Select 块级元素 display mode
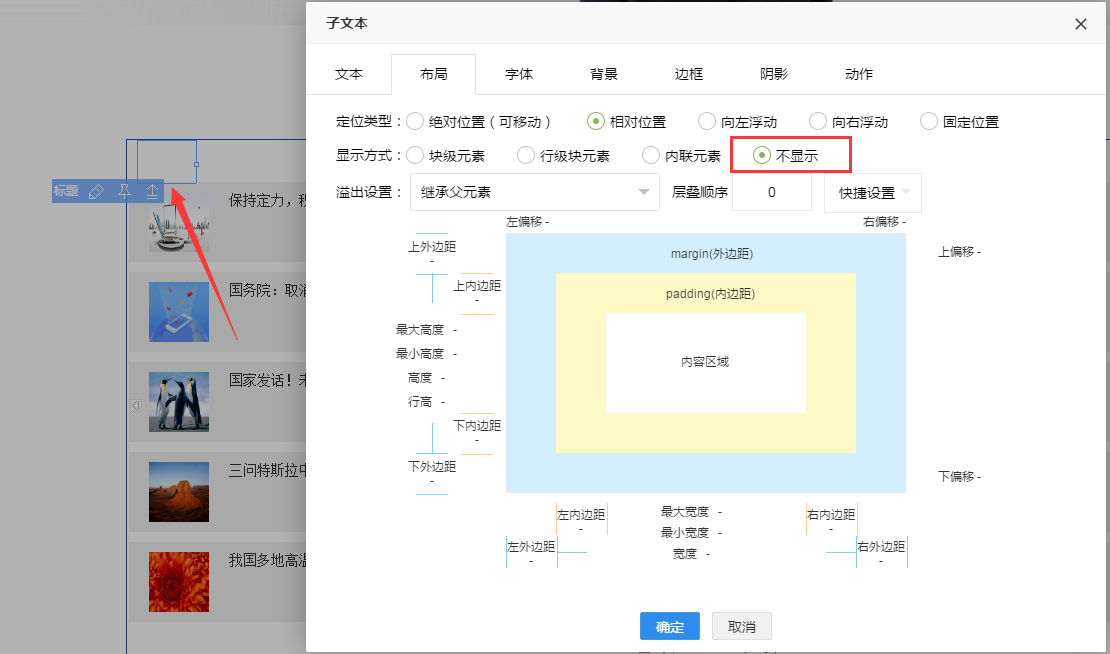This screenshot has width=1110, height=654. (415, 156)
